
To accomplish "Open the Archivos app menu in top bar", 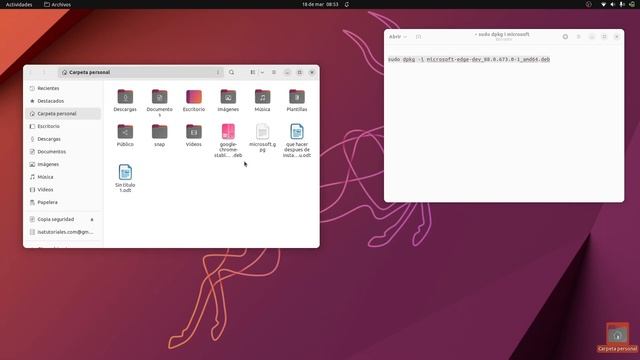I will (x=58, y=4).
